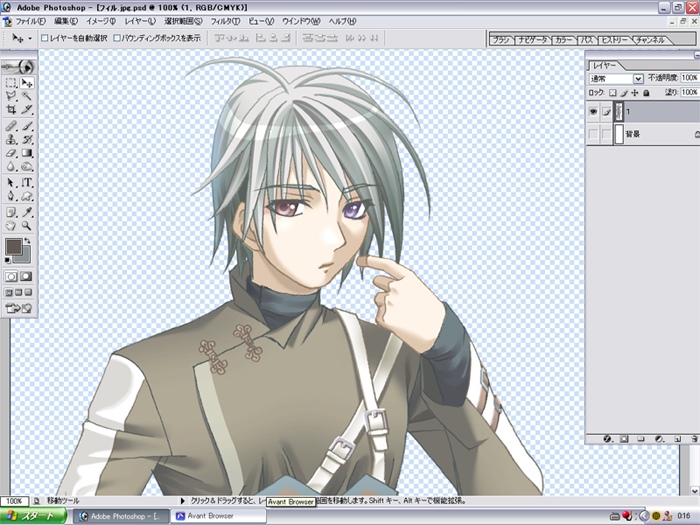Open the ビュー menu
Screen dimensions: 700x525
(261, 21)
